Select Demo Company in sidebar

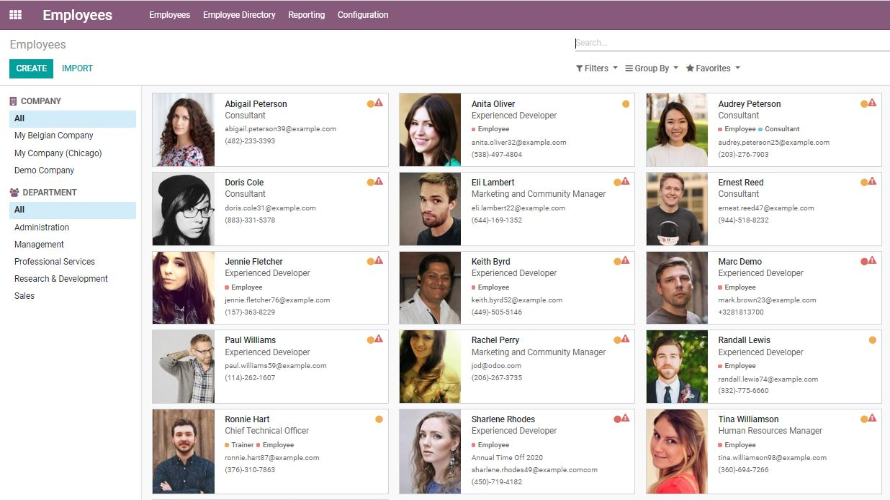[44, 170]
